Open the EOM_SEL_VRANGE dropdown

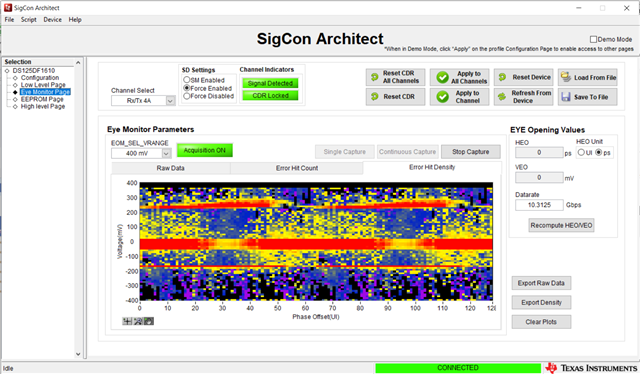(166, 153)
